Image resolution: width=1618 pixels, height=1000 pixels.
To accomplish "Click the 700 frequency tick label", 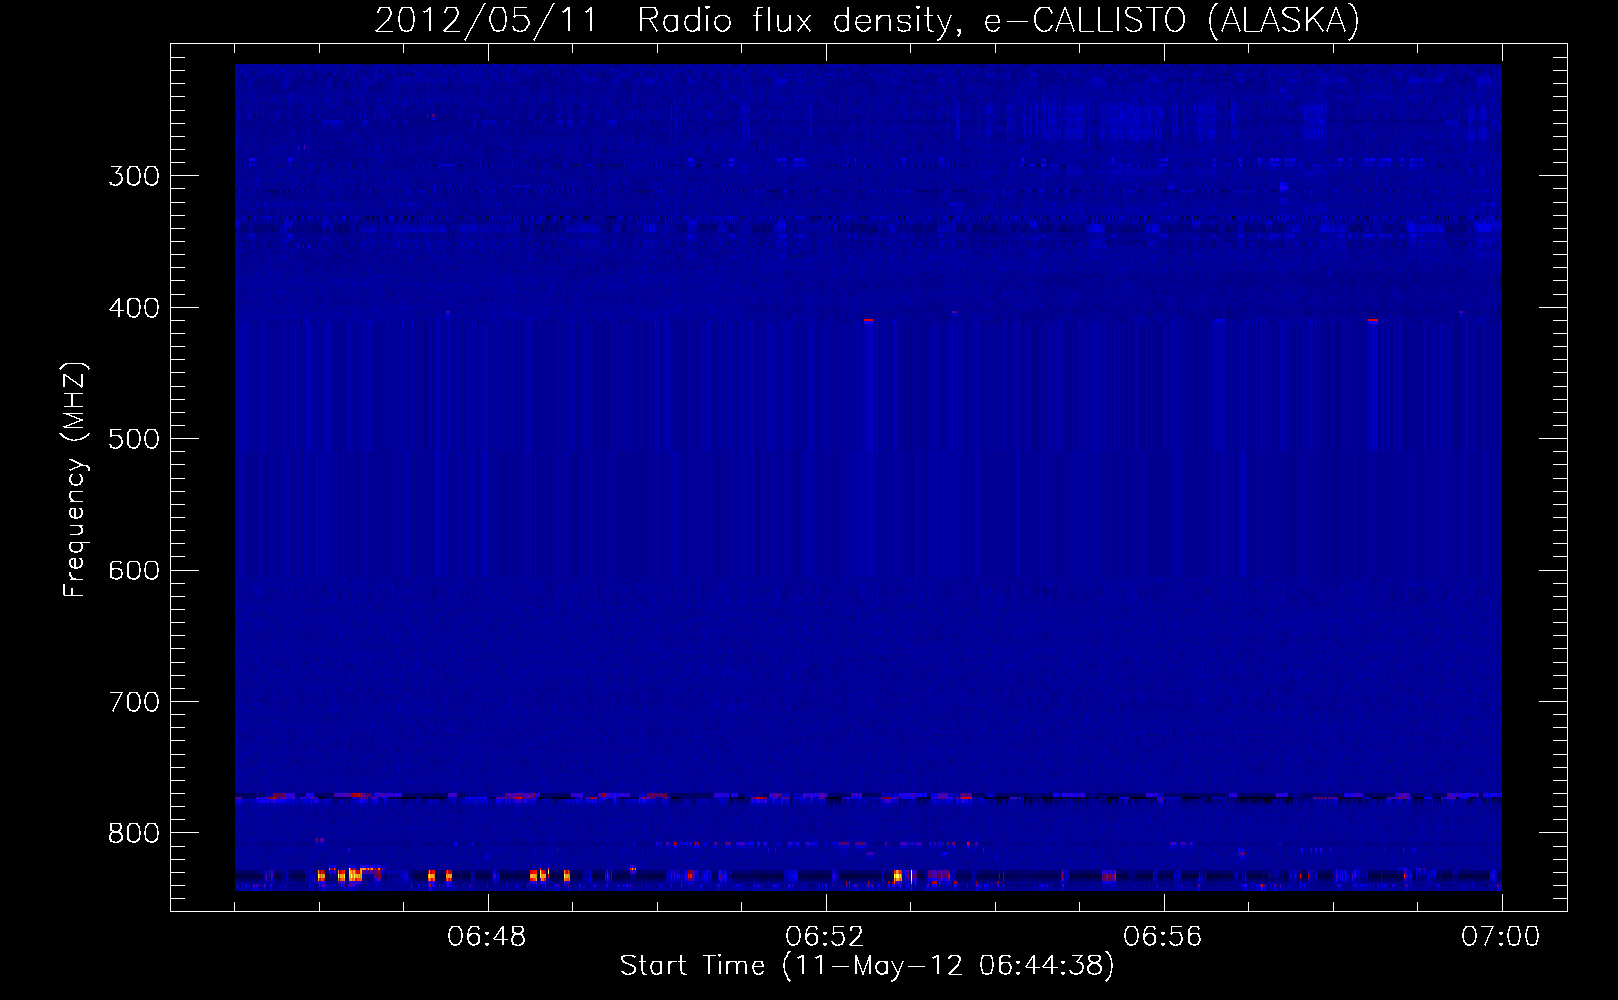I will pos(134,702).
